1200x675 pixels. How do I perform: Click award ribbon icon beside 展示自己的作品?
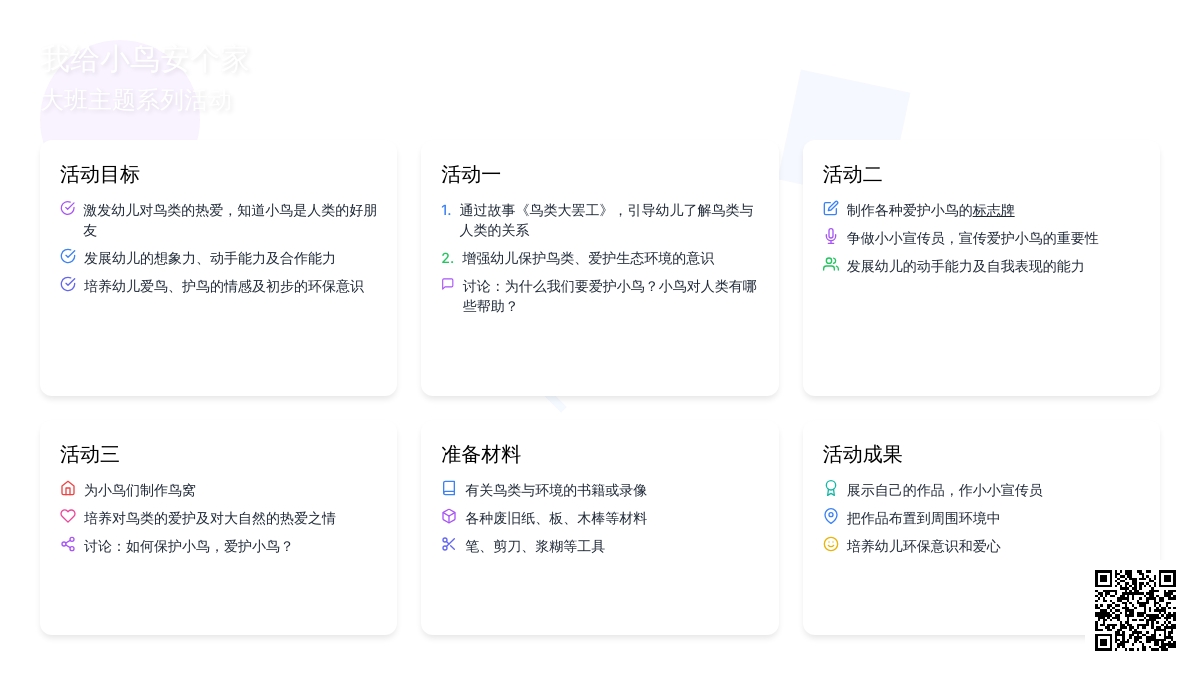coord(831,488)
